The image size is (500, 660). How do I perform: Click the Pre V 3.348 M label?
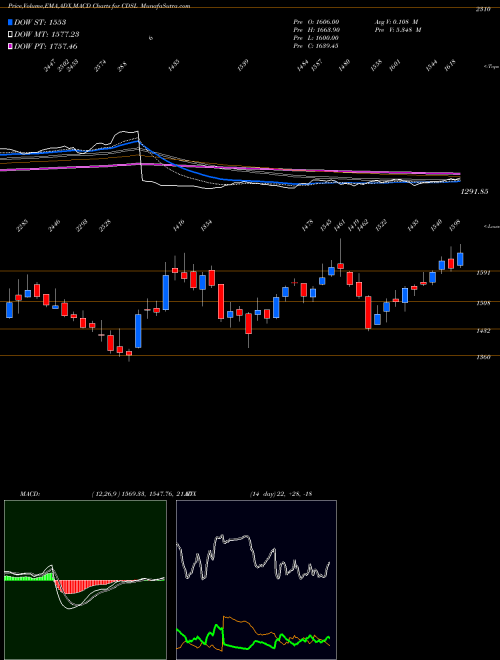(x=398, y=30)
